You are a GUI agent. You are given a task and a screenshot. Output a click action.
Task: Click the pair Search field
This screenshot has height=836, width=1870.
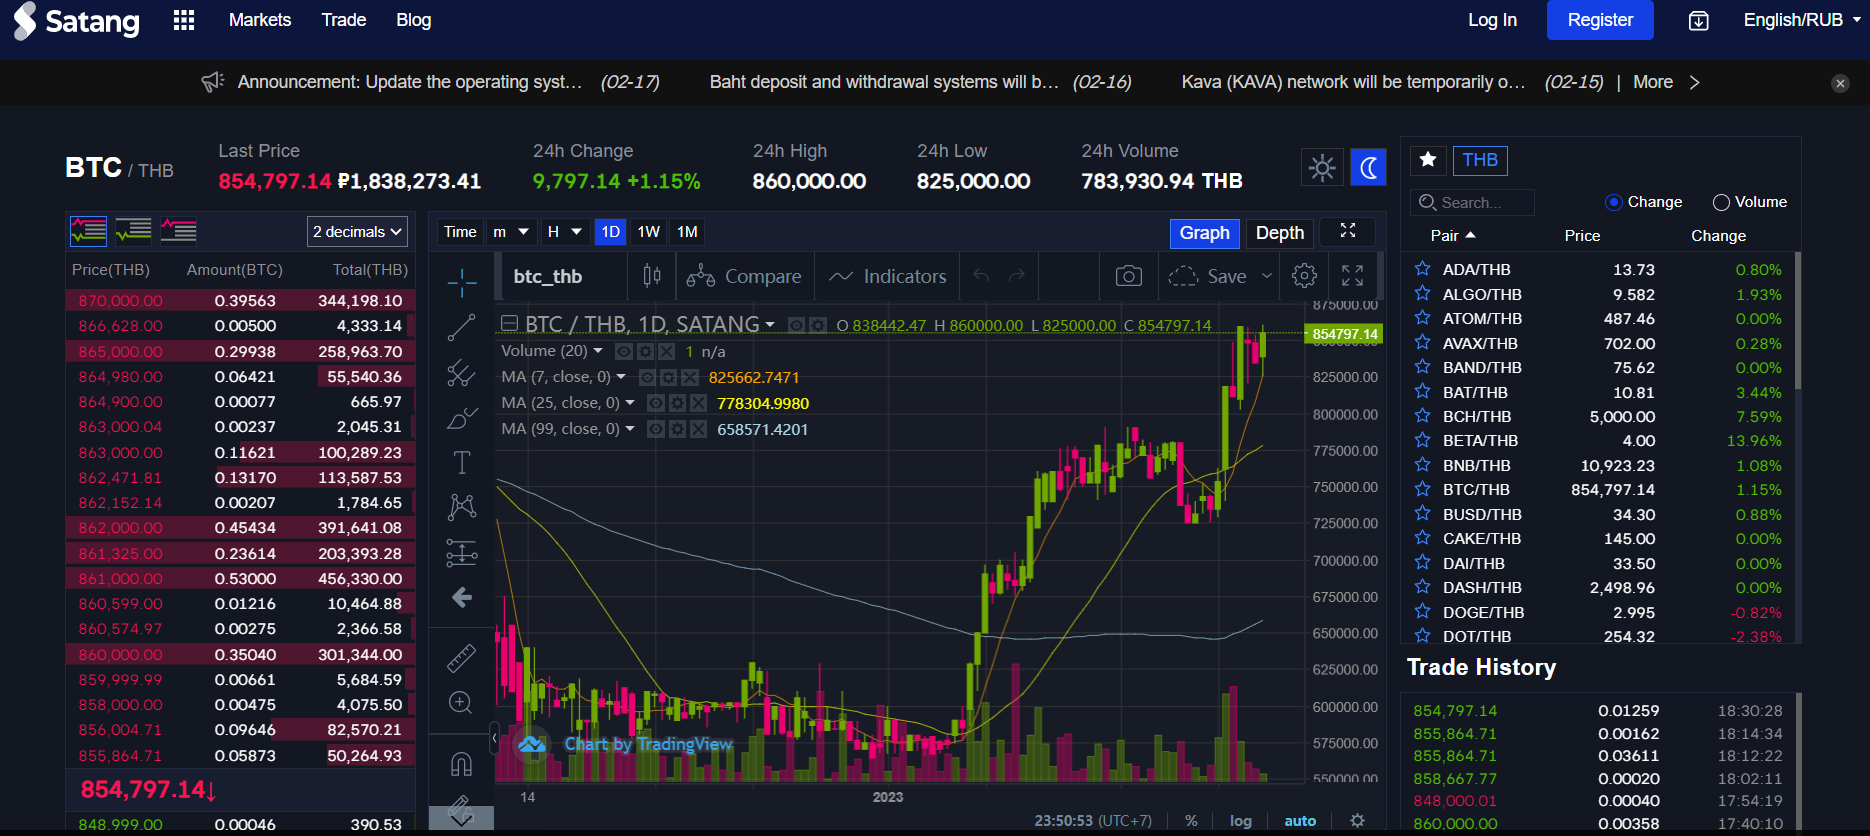pos(1472,203)
